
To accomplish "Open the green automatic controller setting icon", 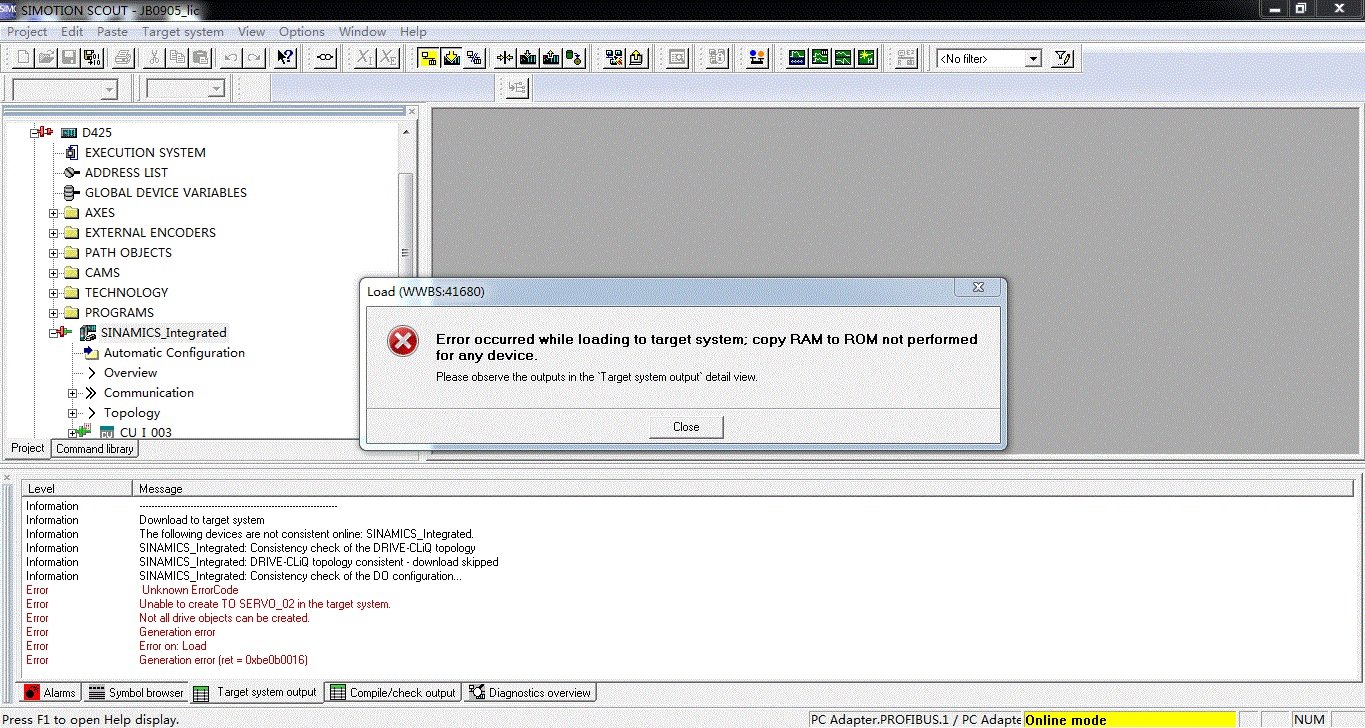I will (x=866, y=58).
